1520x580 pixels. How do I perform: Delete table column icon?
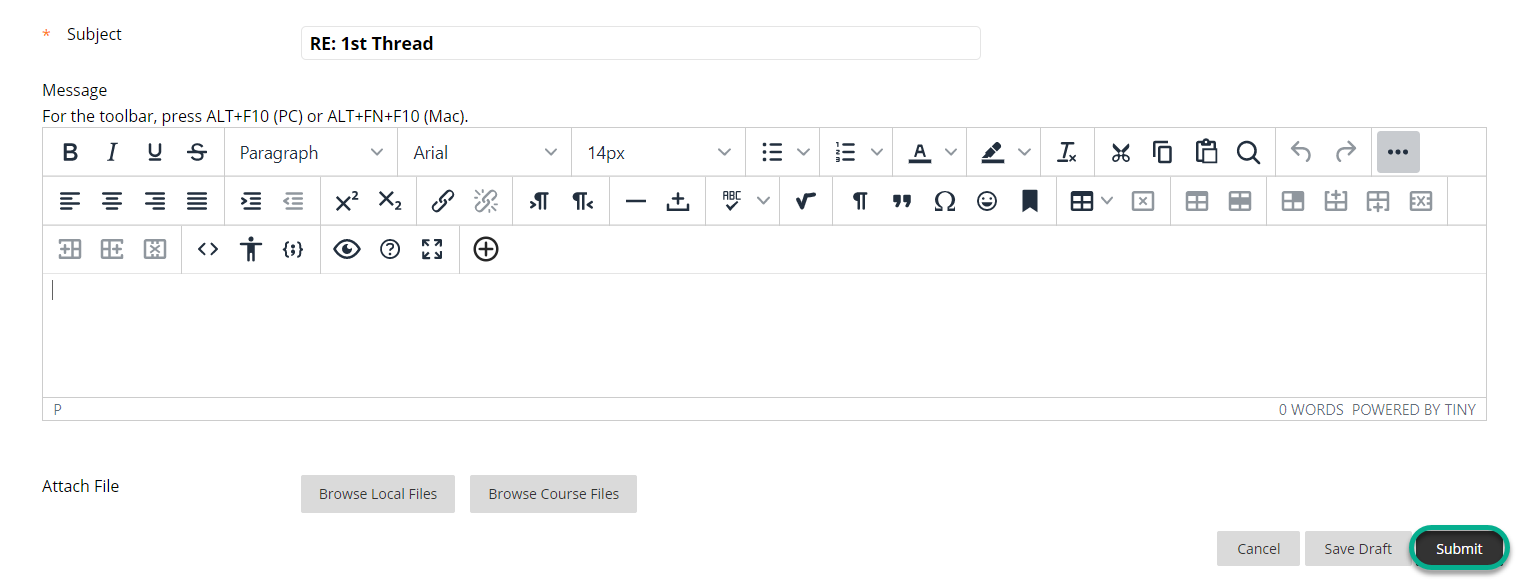tap(154, 249)
